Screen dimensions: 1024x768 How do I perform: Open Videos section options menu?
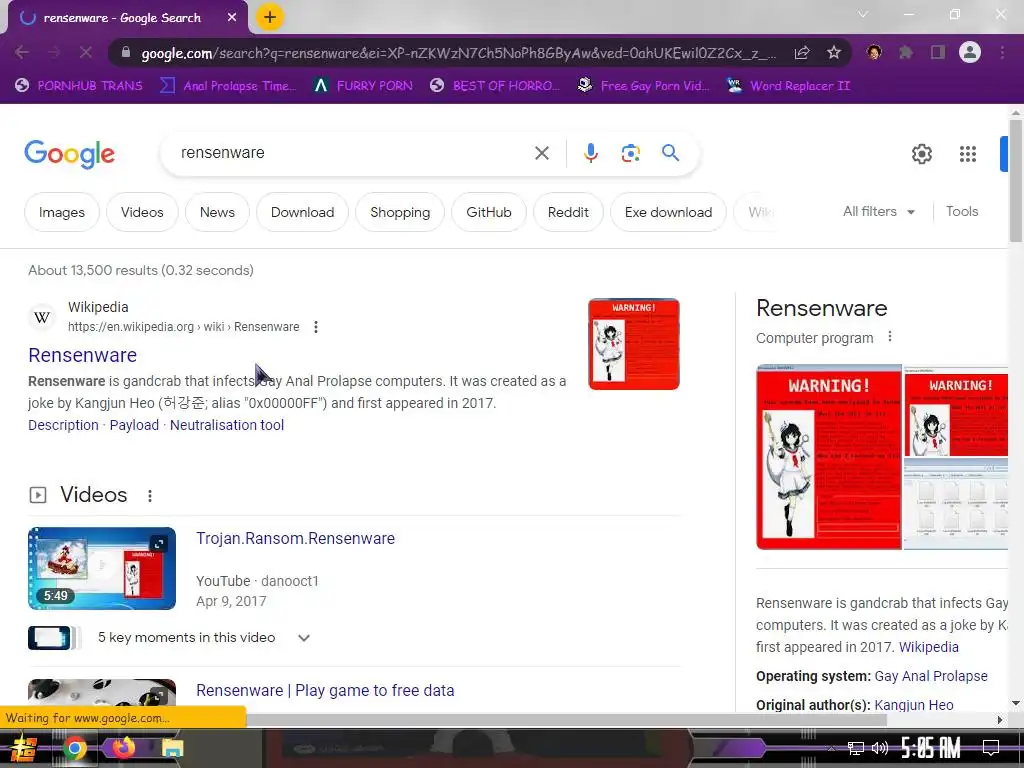[150, 496]
